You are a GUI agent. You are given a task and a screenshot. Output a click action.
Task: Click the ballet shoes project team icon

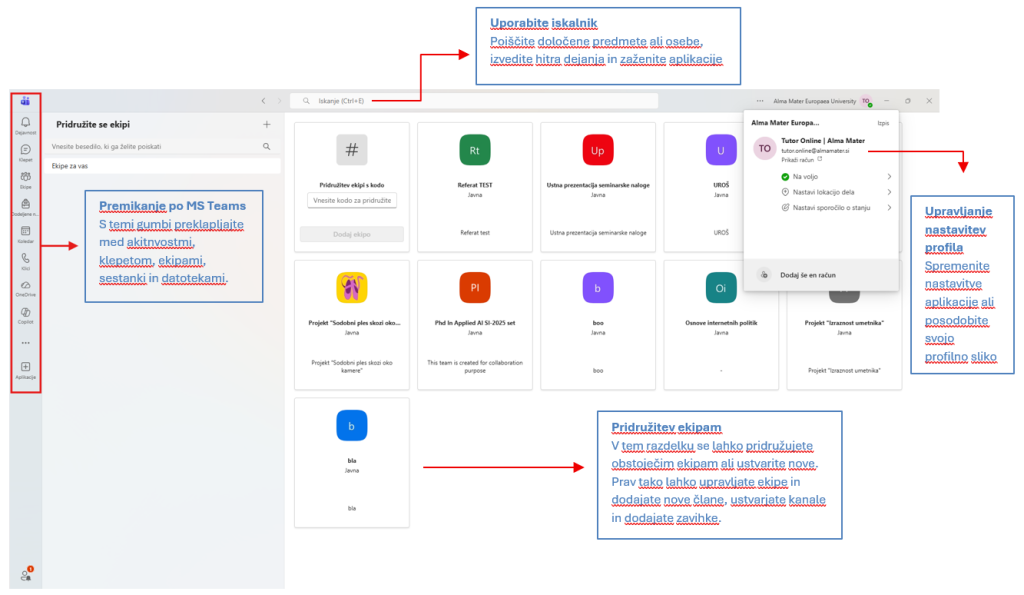click(x=351, y=287)
